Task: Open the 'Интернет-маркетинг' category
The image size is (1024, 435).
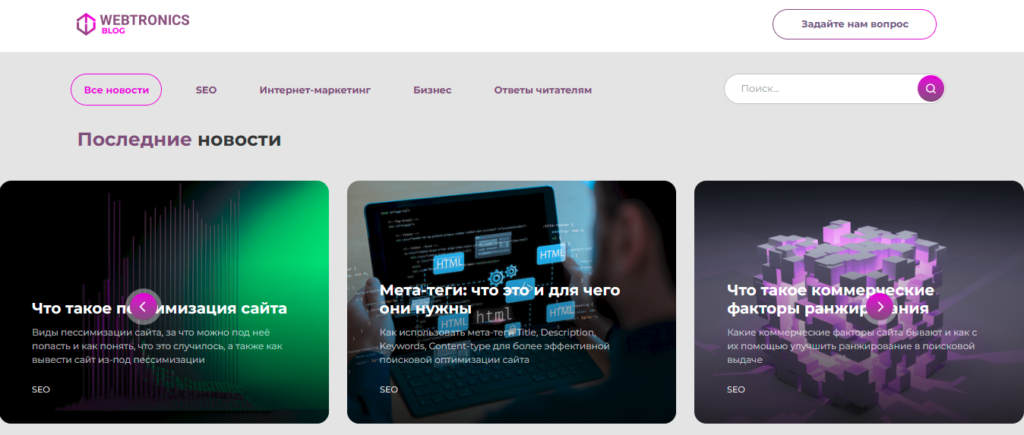Action: [x=315, y=90]
